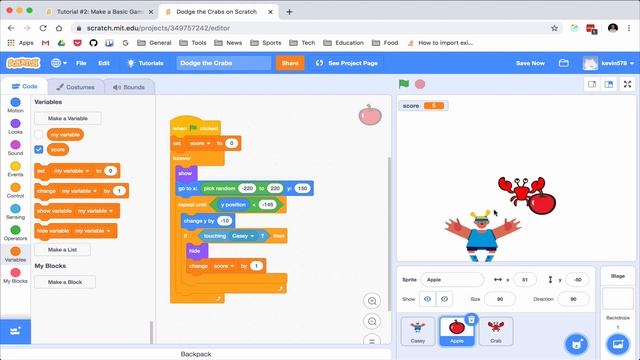The width and height of the screenshot is (640, 360).
Task: Open the Chrome menu three dots
Action: tap(629, 28)
